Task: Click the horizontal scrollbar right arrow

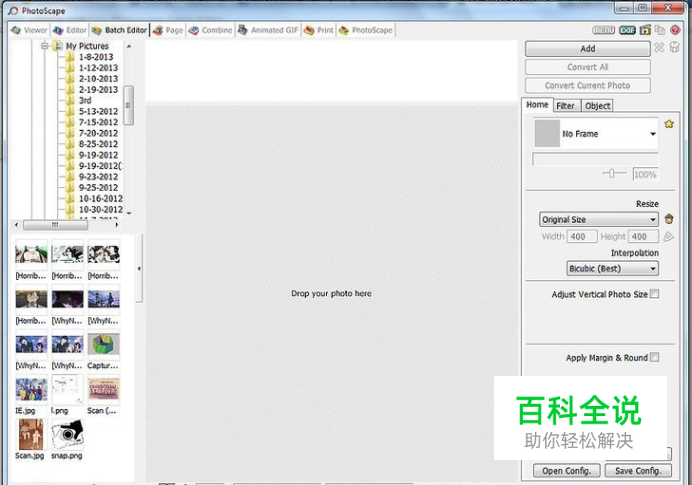Action: click(x=117, y=225)
